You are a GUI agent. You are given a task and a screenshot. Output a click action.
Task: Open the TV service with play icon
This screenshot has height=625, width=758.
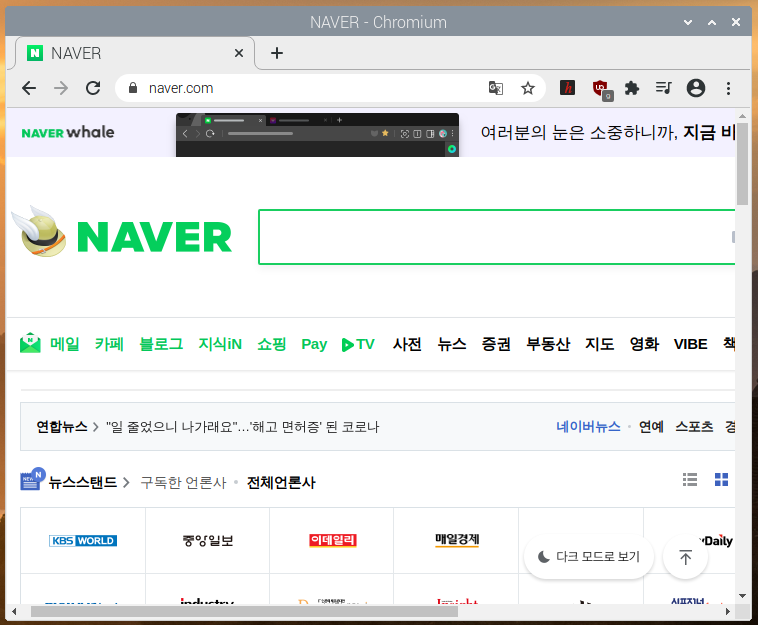[x=358, y=344]
